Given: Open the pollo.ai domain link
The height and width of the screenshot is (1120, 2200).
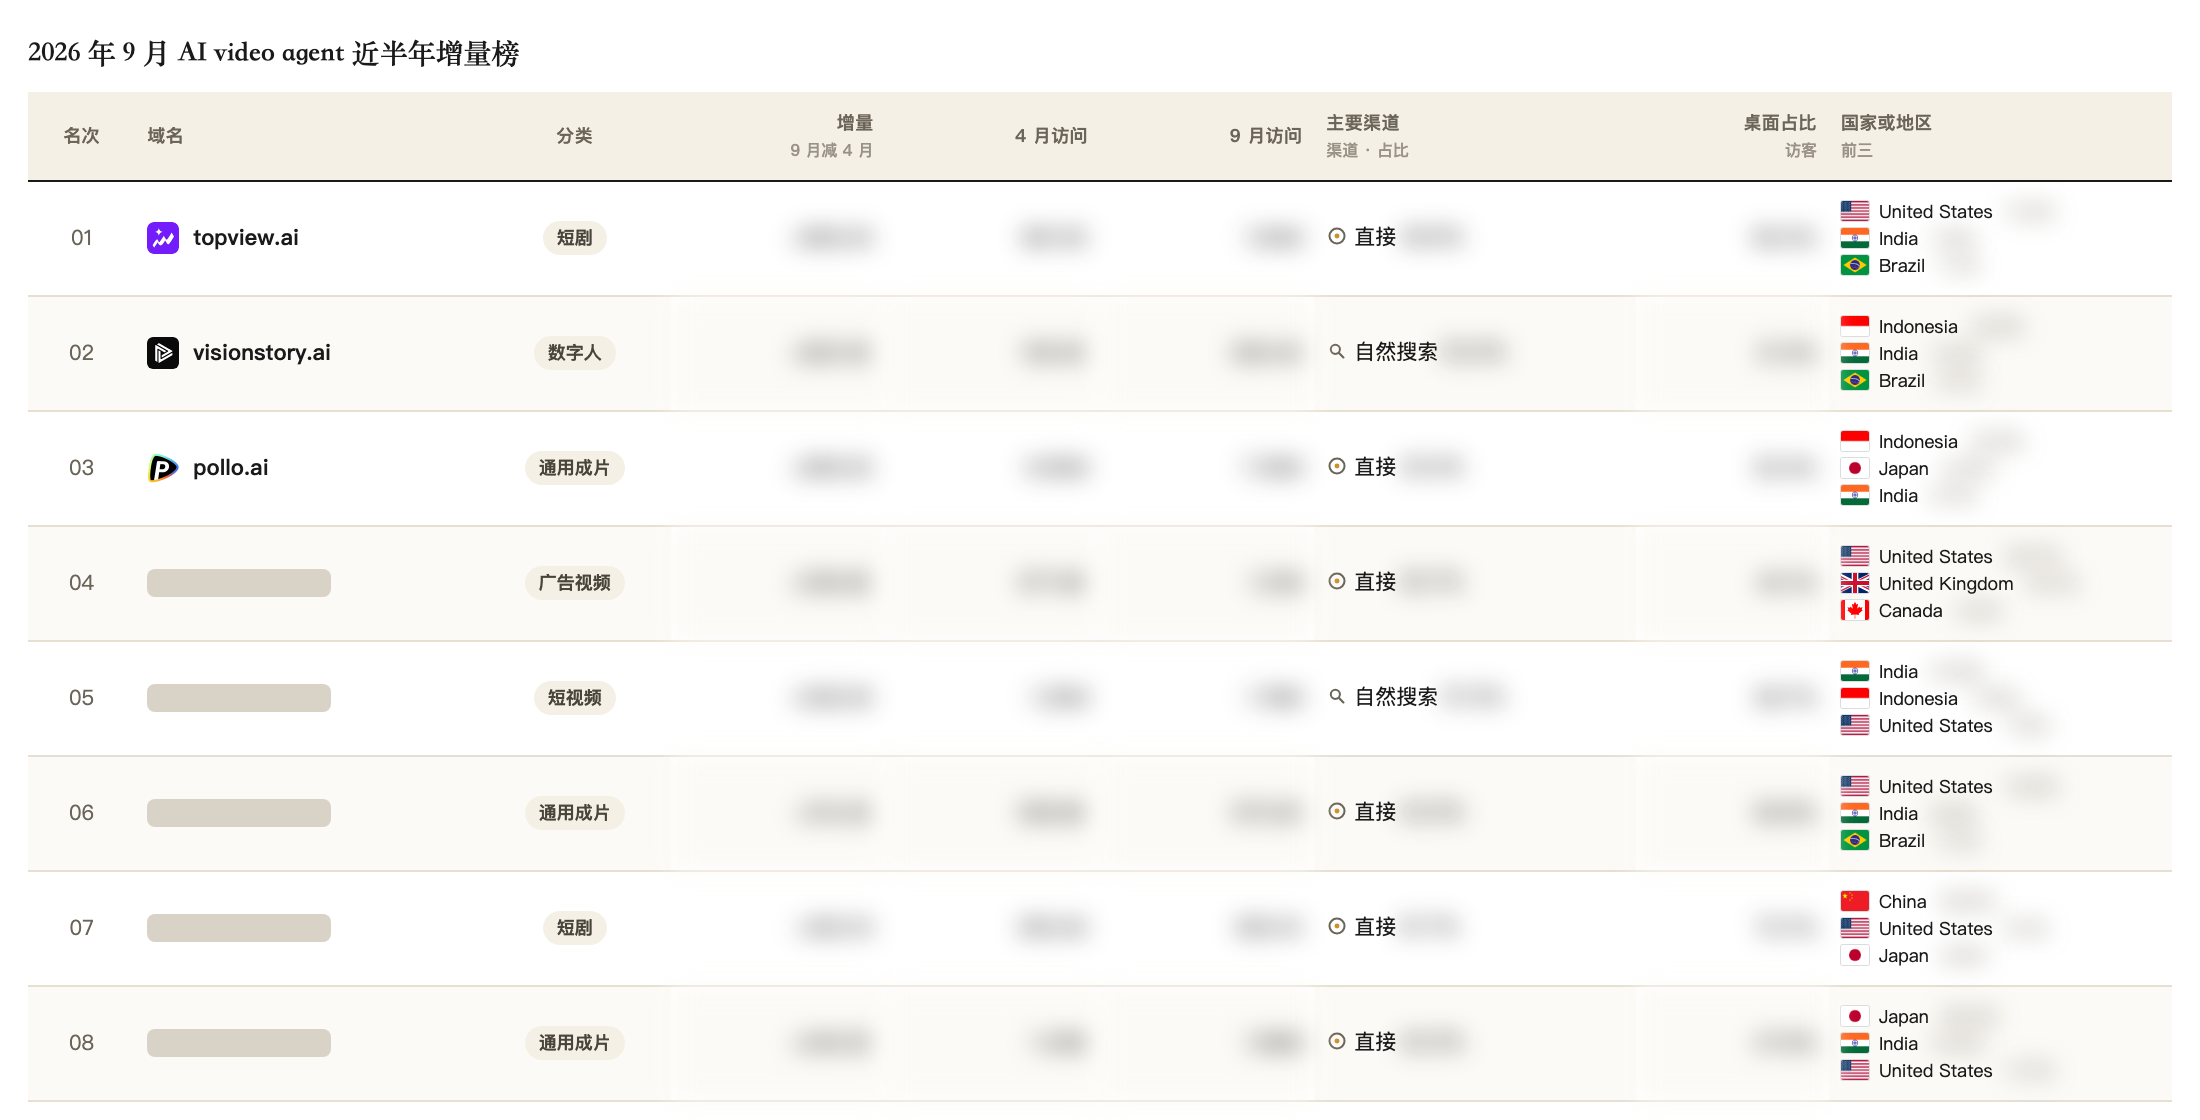Looking at the screenshot, I should click(231, 468).
